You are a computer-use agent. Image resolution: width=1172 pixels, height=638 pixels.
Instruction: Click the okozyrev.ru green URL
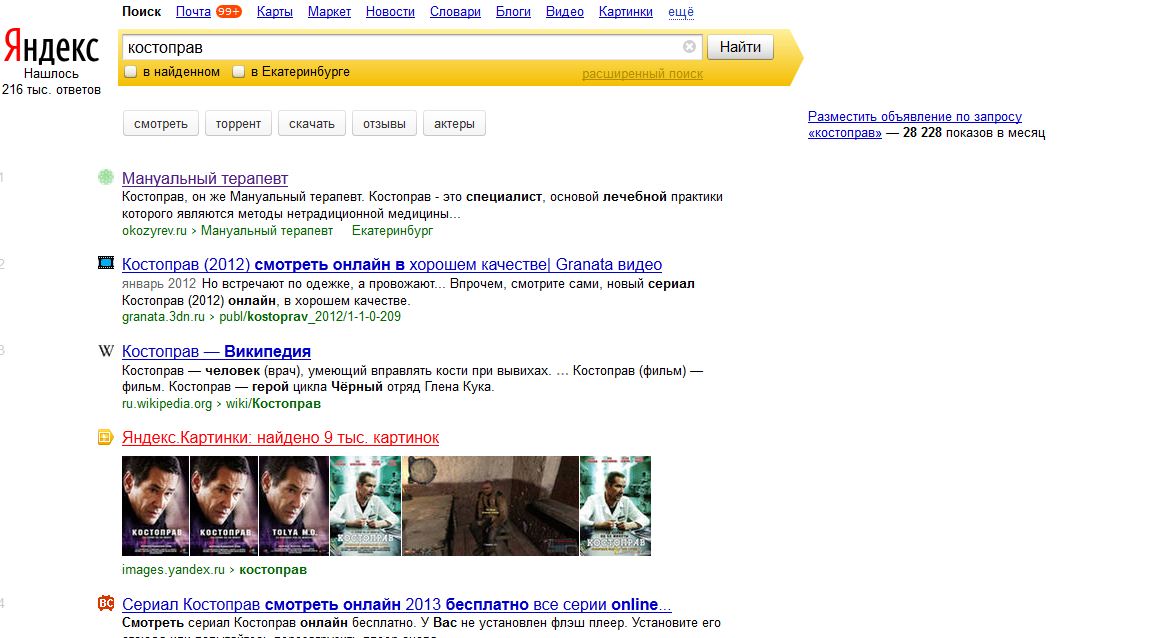point(154,231)
